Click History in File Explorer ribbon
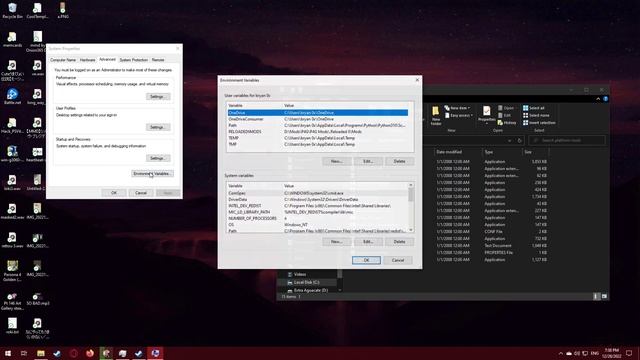This screenshot has height=360, width=640. click(507, 122)
